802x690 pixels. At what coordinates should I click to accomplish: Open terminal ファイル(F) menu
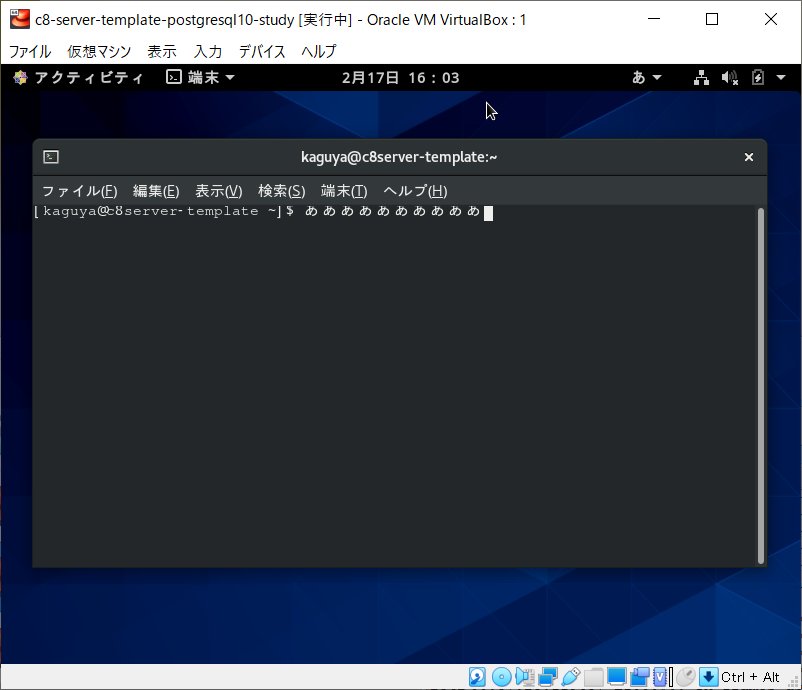point(79,191)
